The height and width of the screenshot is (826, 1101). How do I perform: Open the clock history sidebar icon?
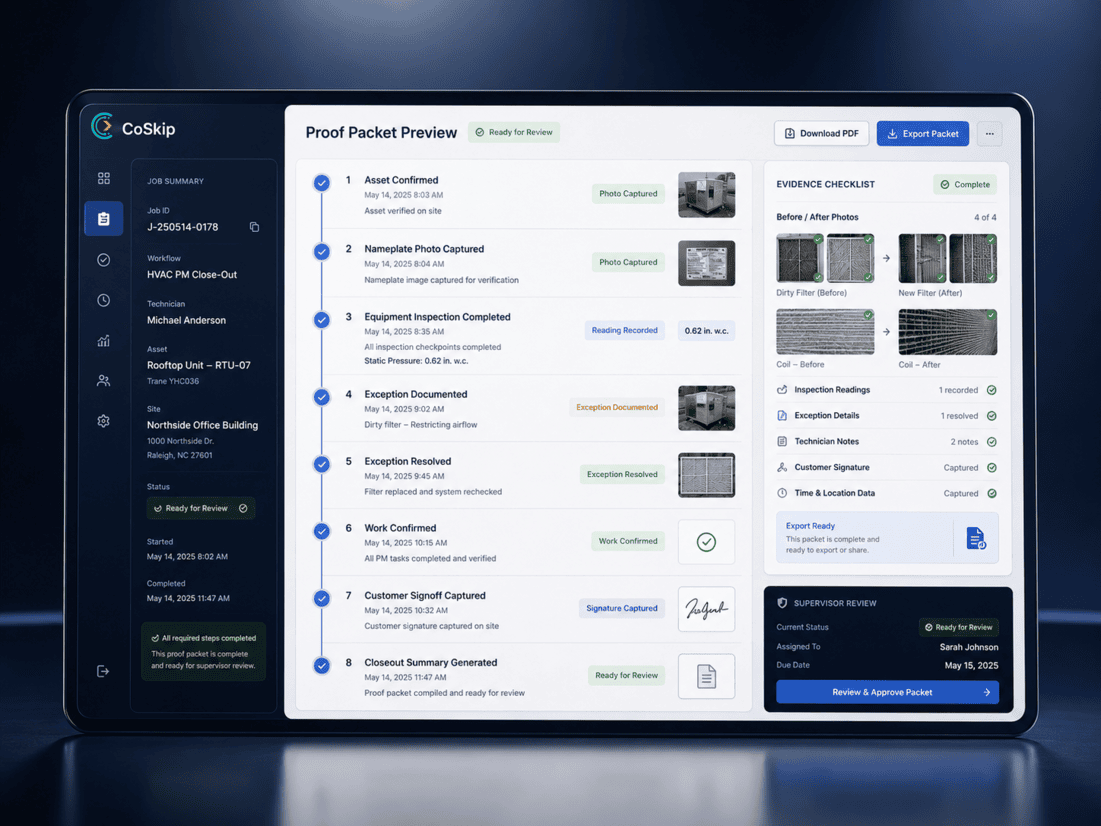tap(103, 301)
